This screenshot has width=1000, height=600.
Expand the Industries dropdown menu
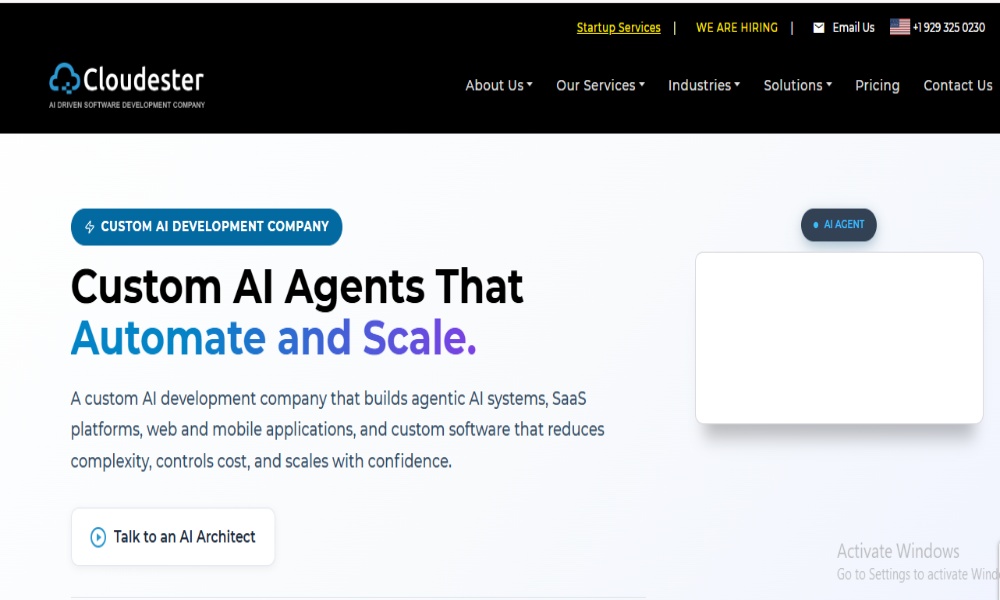(x=704, y=86)
